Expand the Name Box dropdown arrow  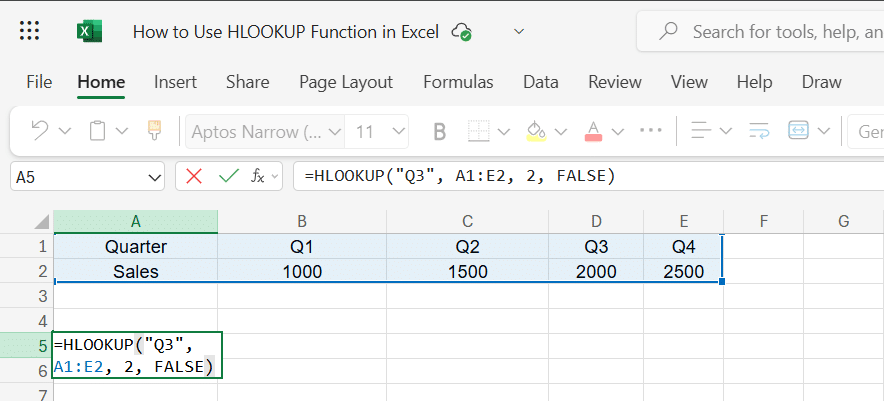click(154, 177)
